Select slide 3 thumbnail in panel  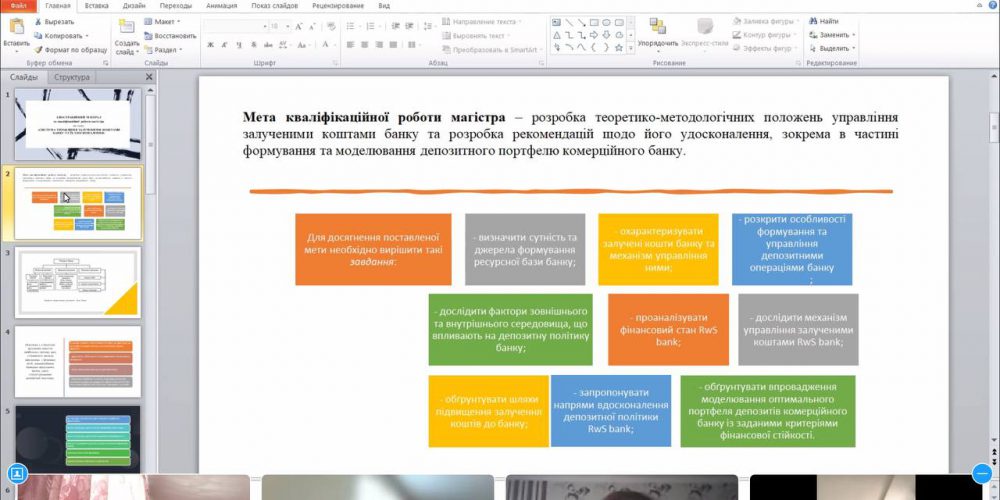(x=78, y=281)
